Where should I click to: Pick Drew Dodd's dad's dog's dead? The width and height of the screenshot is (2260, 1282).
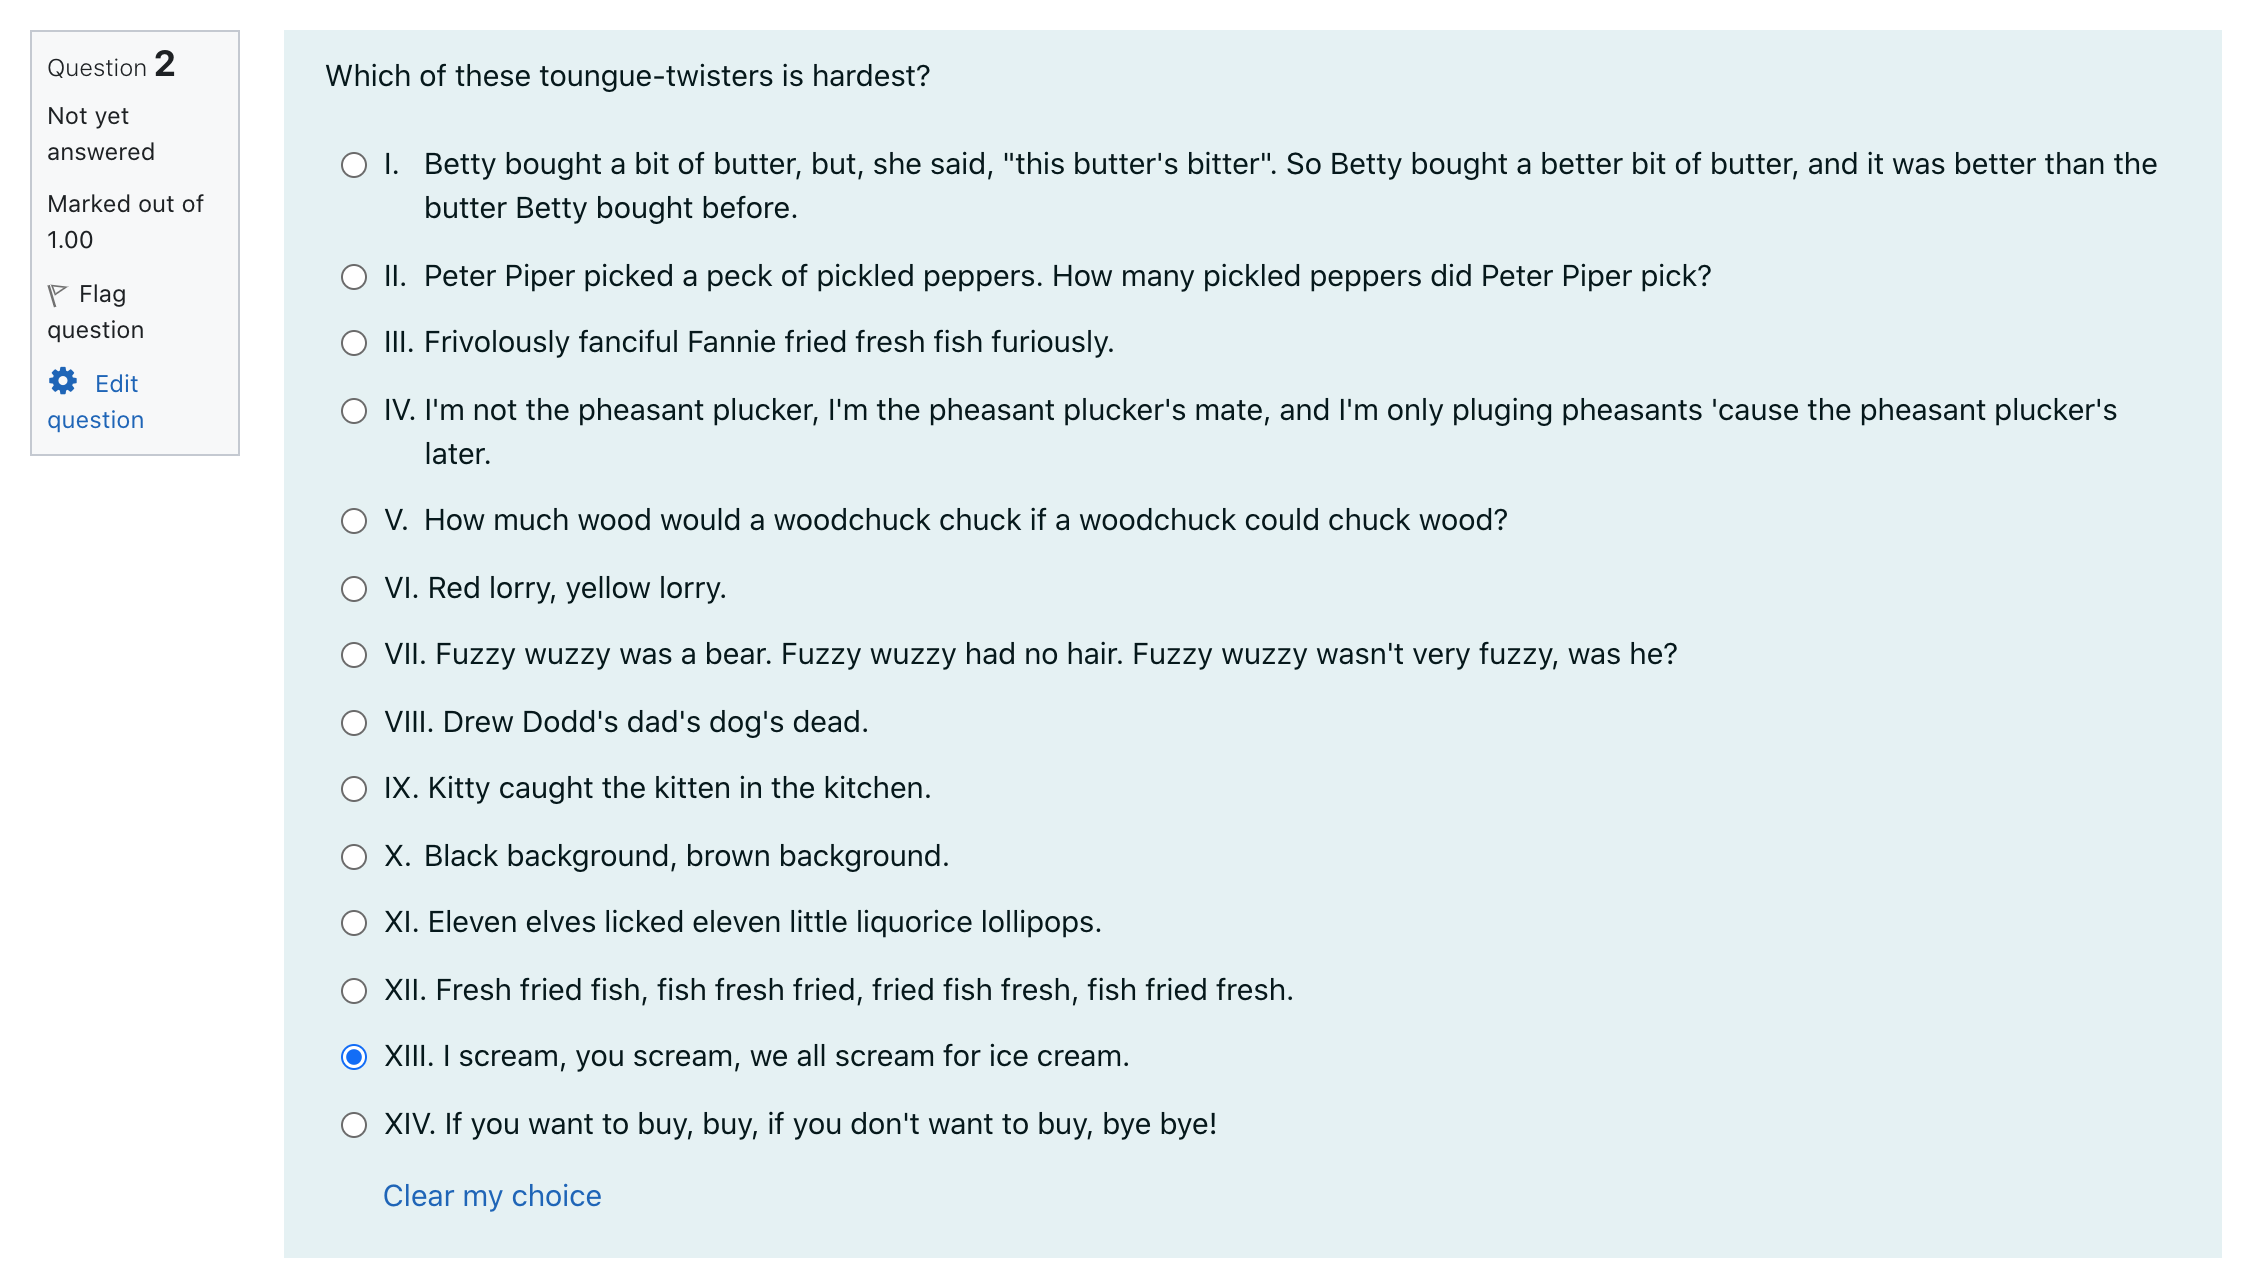pyautogui.click(x=354, y=723)
